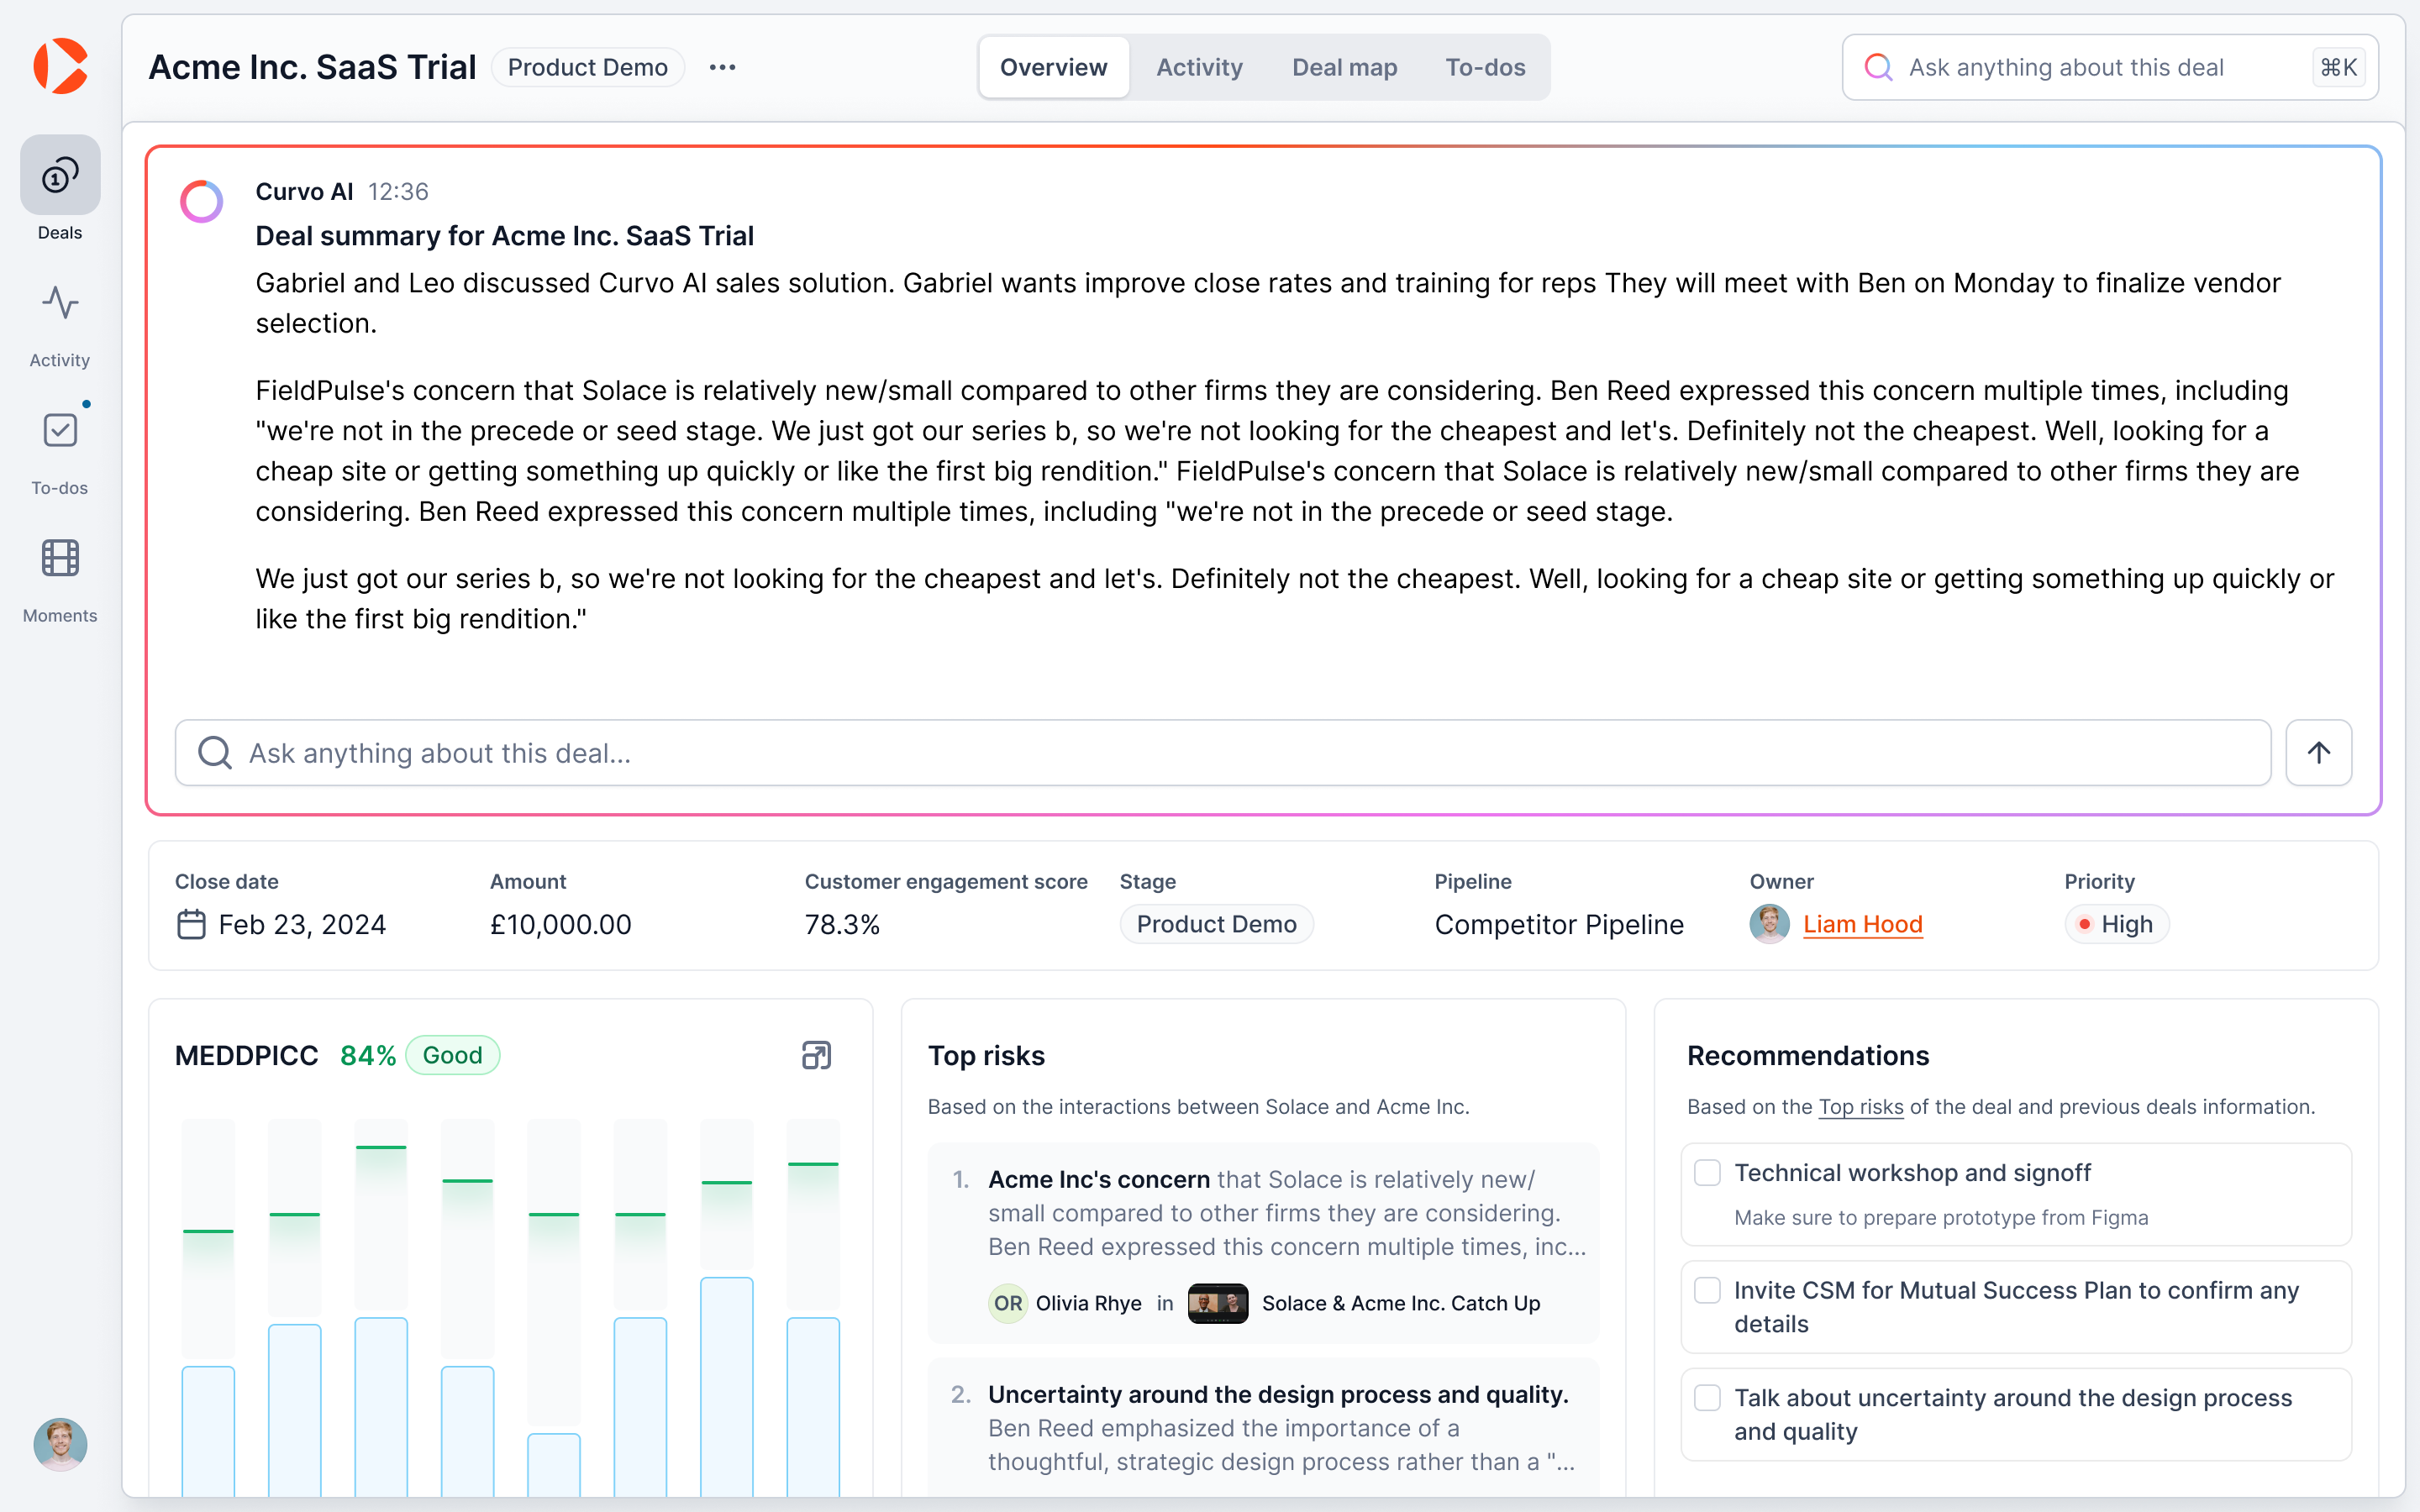Follow the Top risks link under Recommendations

pyautogui.click(x=1861, y=1107)
